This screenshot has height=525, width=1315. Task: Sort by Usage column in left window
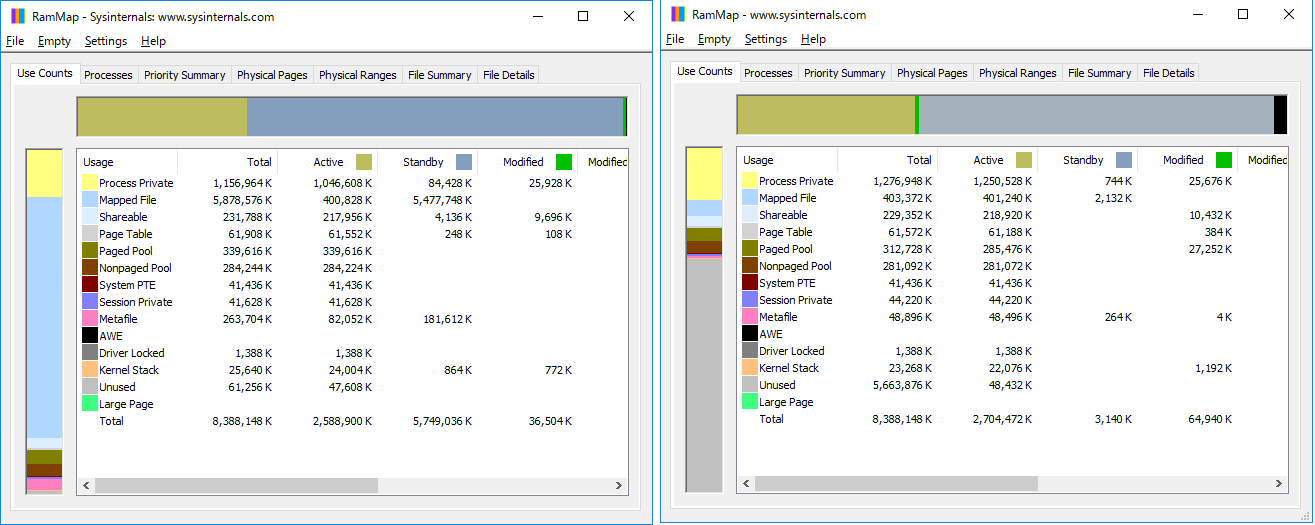click(127, 162)
